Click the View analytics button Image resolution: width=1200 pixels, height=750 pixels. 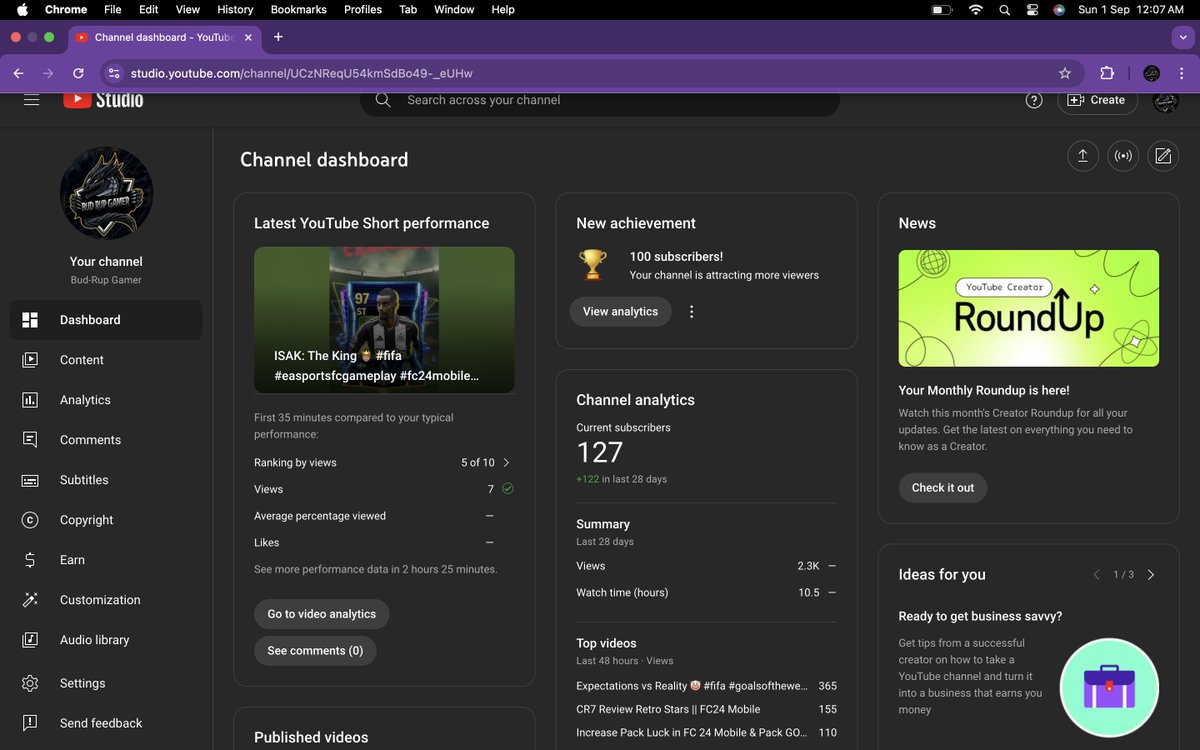coord(620,312)
